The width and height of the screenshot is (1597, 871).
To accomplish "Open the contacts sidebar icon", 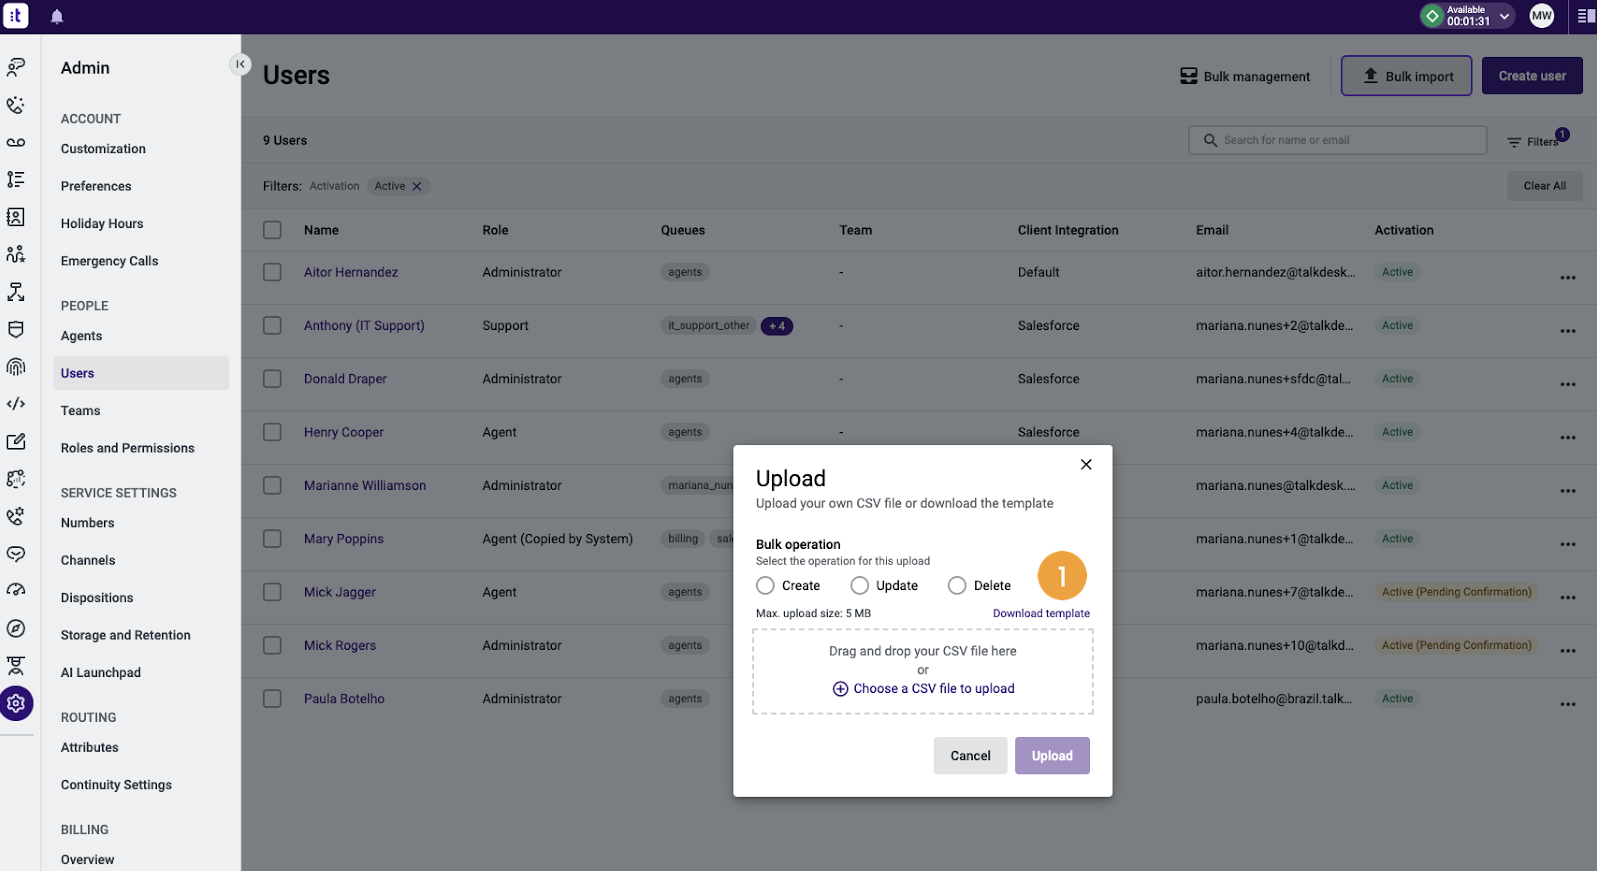I will click(x=16, y=217).
